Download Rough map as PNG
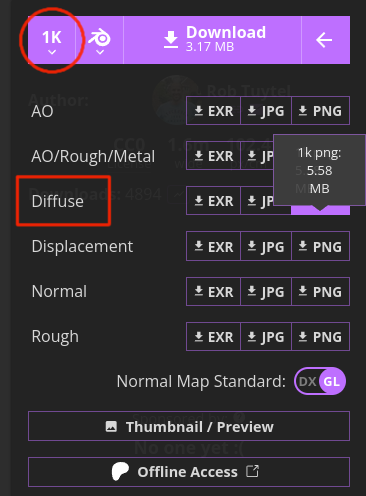 pyautogui.click(x=321, y=337)
